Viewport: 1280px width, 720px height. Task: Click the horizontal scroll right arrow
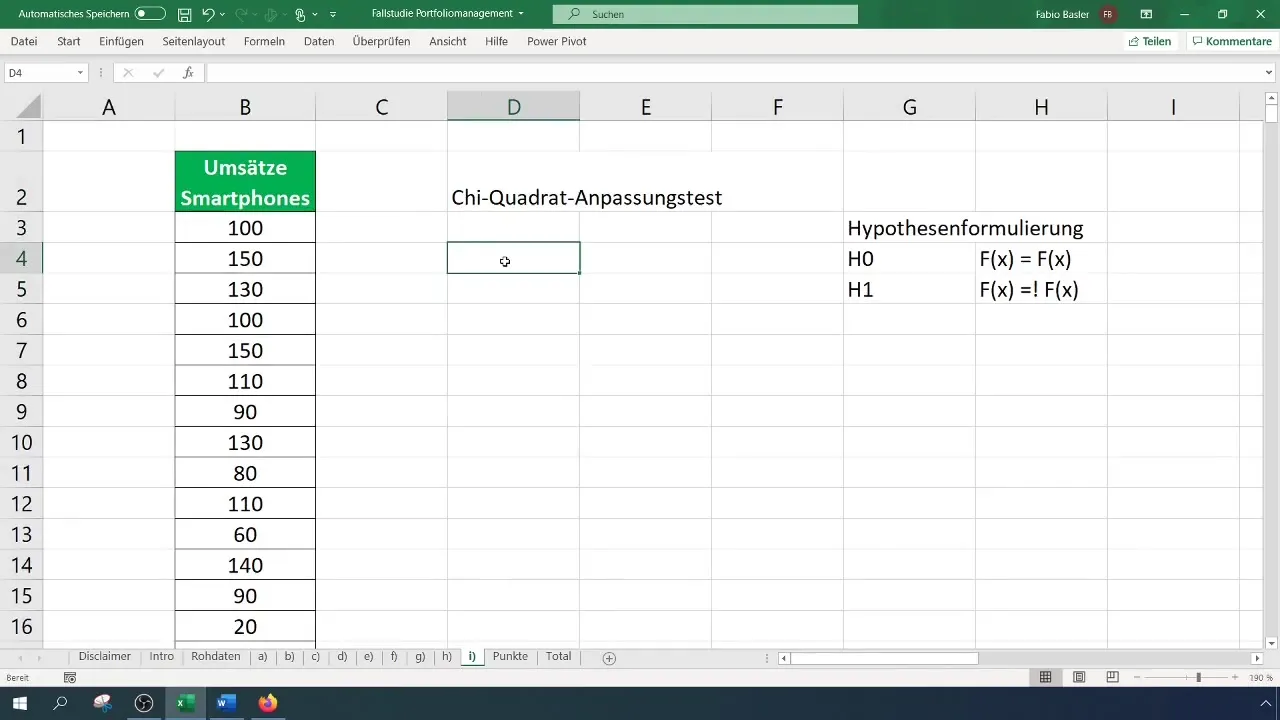(x=1257, y=658)
